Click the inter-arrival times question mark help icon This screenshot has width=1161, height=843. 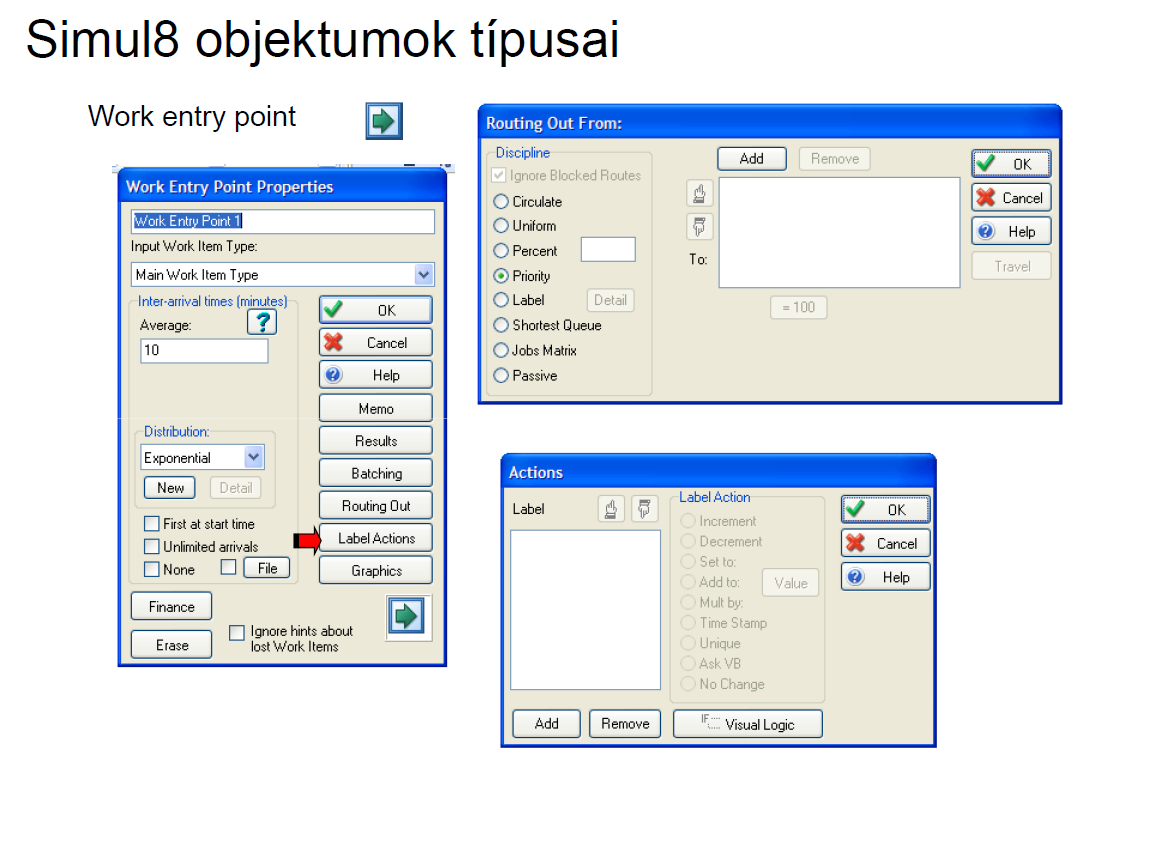click(x=262, y=322)
